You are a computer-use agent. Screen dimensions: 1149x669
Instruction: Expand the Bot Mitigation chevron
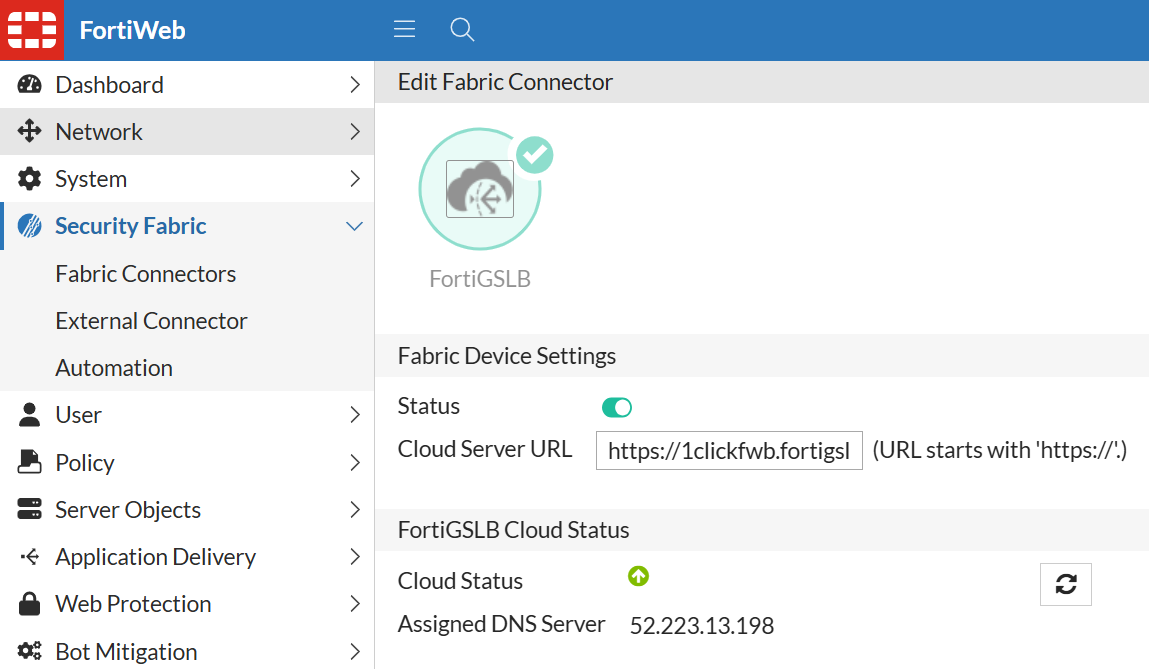pos(355,651)
